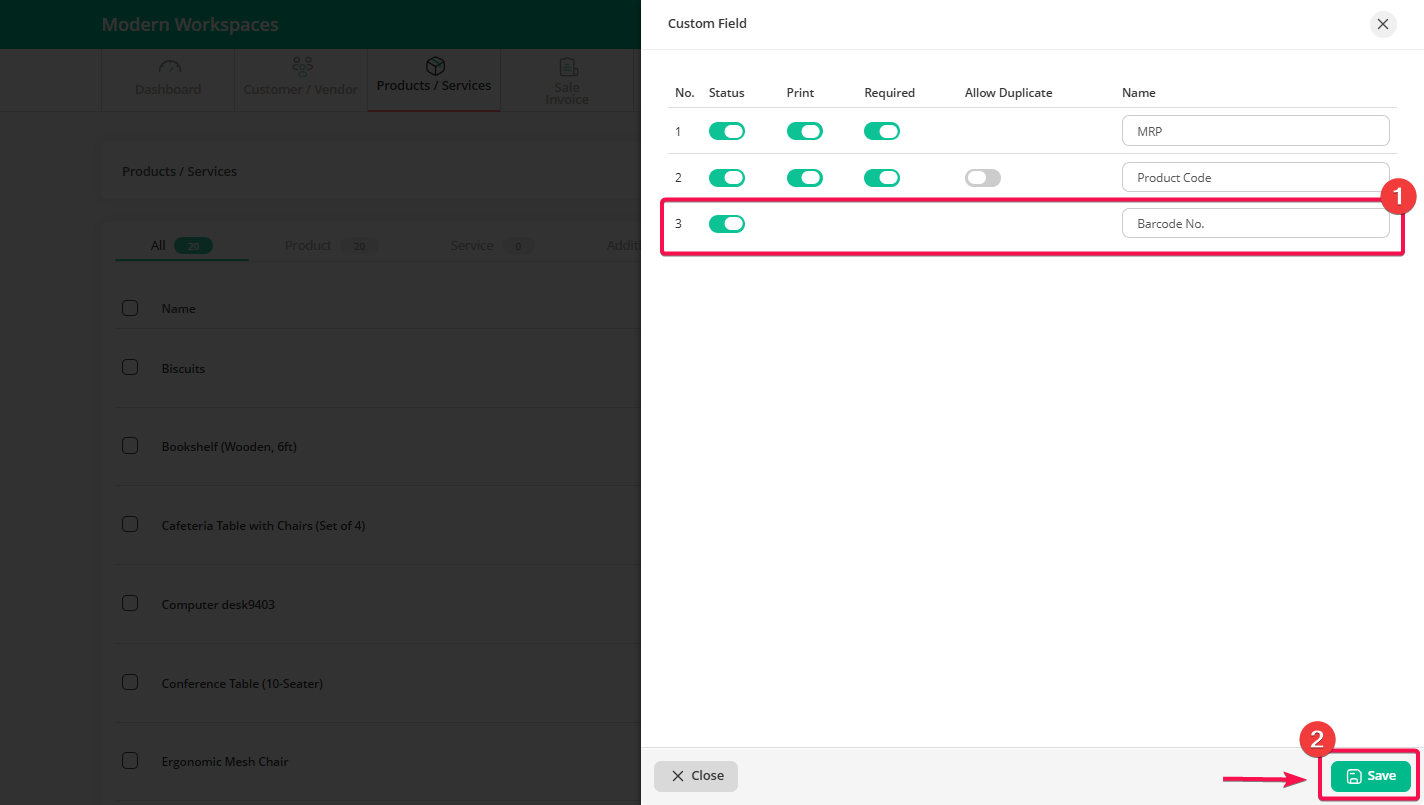Turn off Required for Product Code

click(x=882, y=178)
